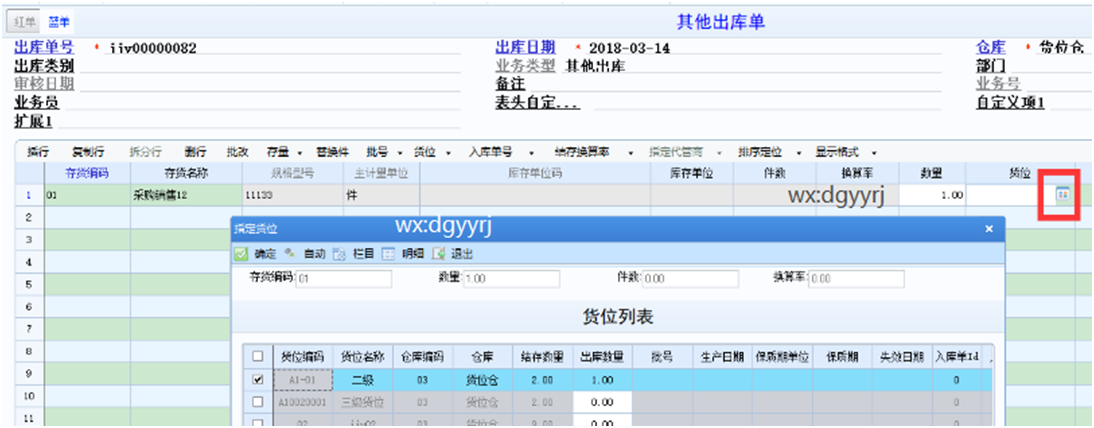
Task: Click 批改 batch edit in the toolbar
Action: point(237,152)
